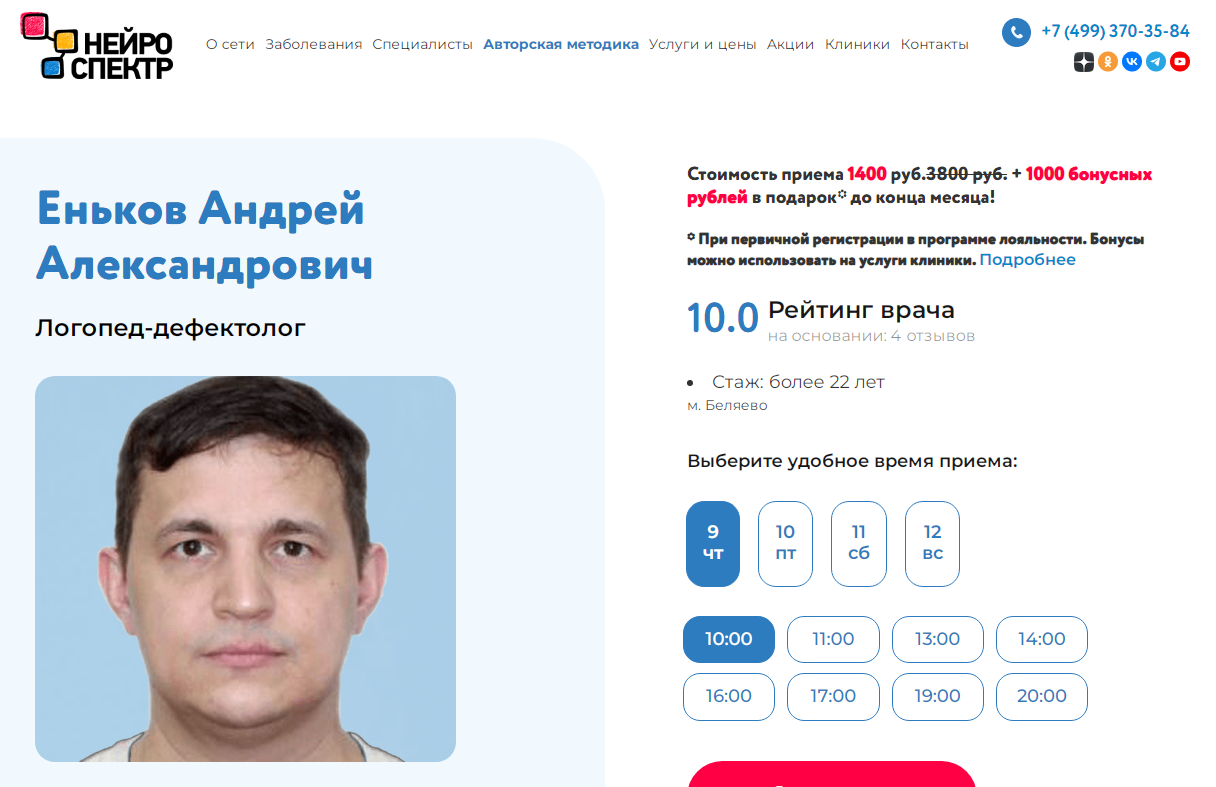Open the Авторская методика menu item
Screen dimensions: 1216x787
pos(561,44)
